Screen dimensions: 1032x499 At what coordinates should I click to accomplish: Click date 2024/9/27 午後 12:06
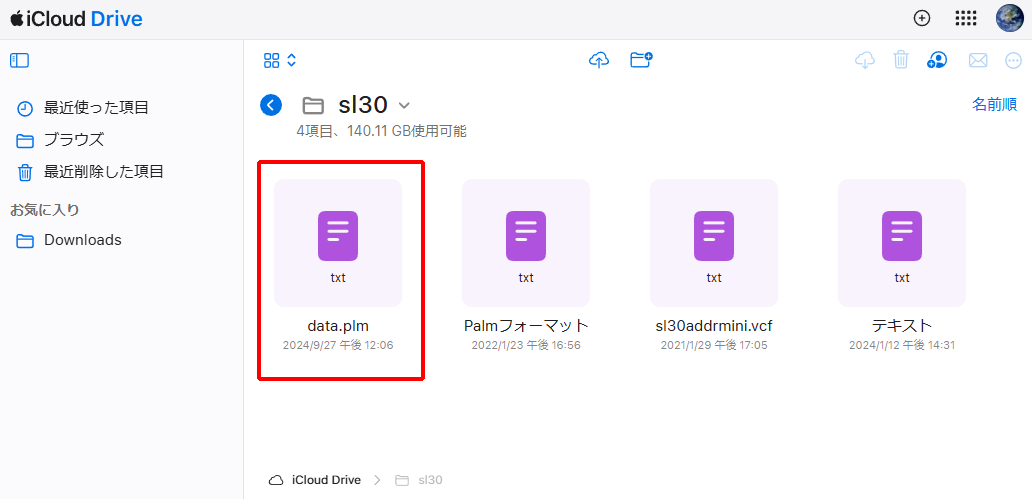pos(338,345)
